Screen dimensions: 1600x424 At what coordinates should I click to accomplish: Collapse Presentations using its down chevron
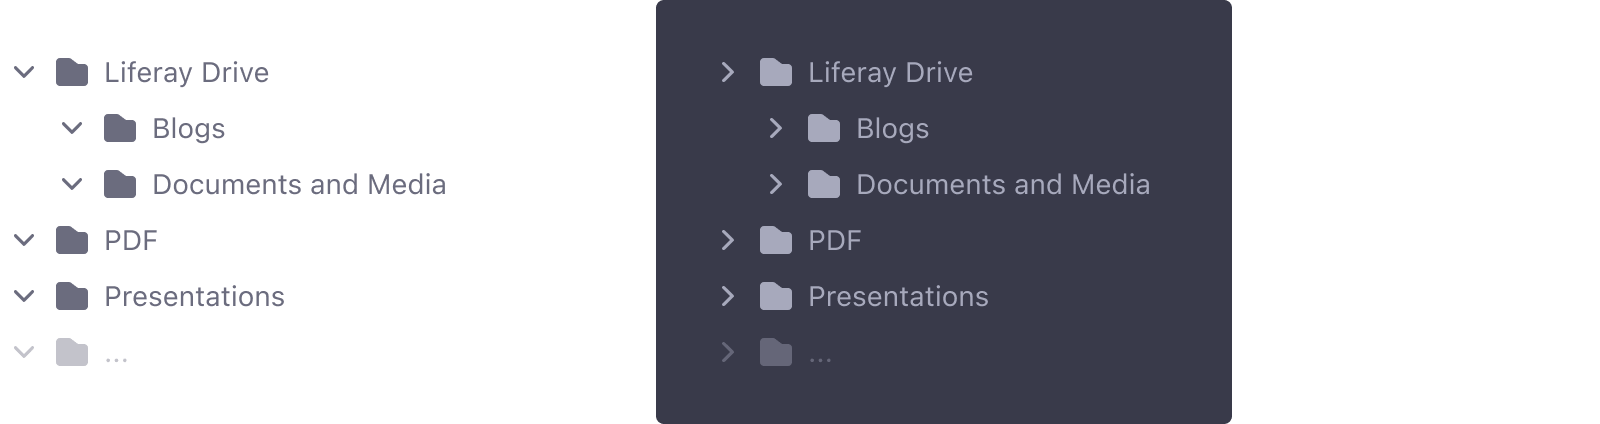click(x=24, y=296)
